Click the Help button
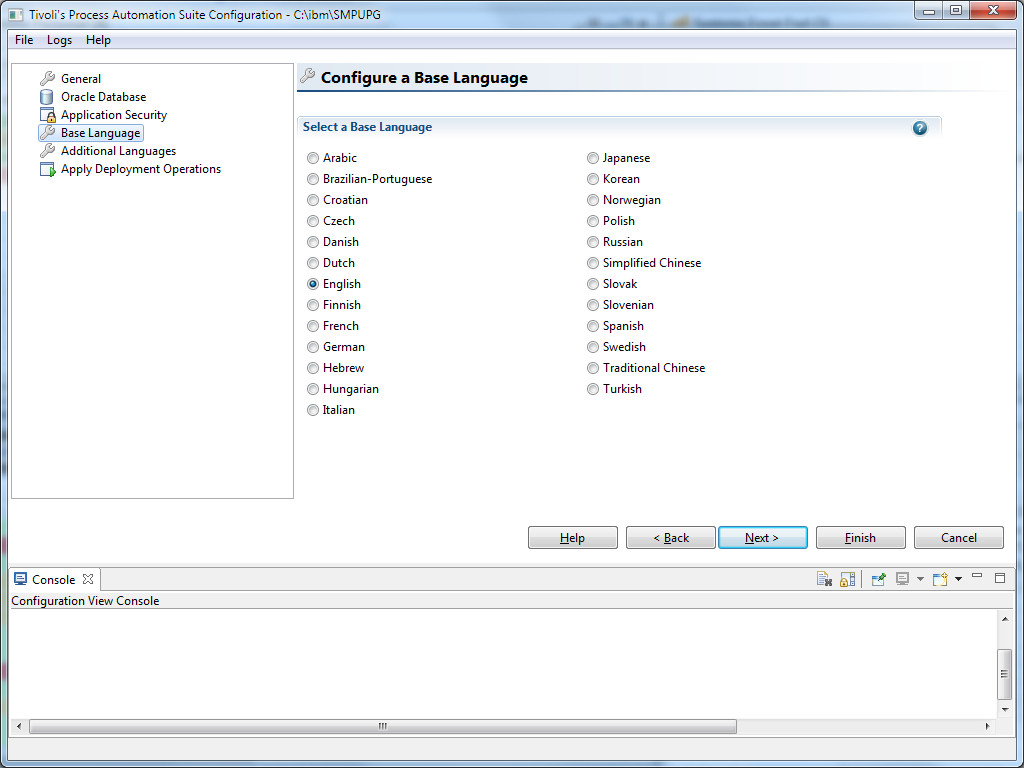The width and height of the screenshot is (1024, 768). pos(573,537)
